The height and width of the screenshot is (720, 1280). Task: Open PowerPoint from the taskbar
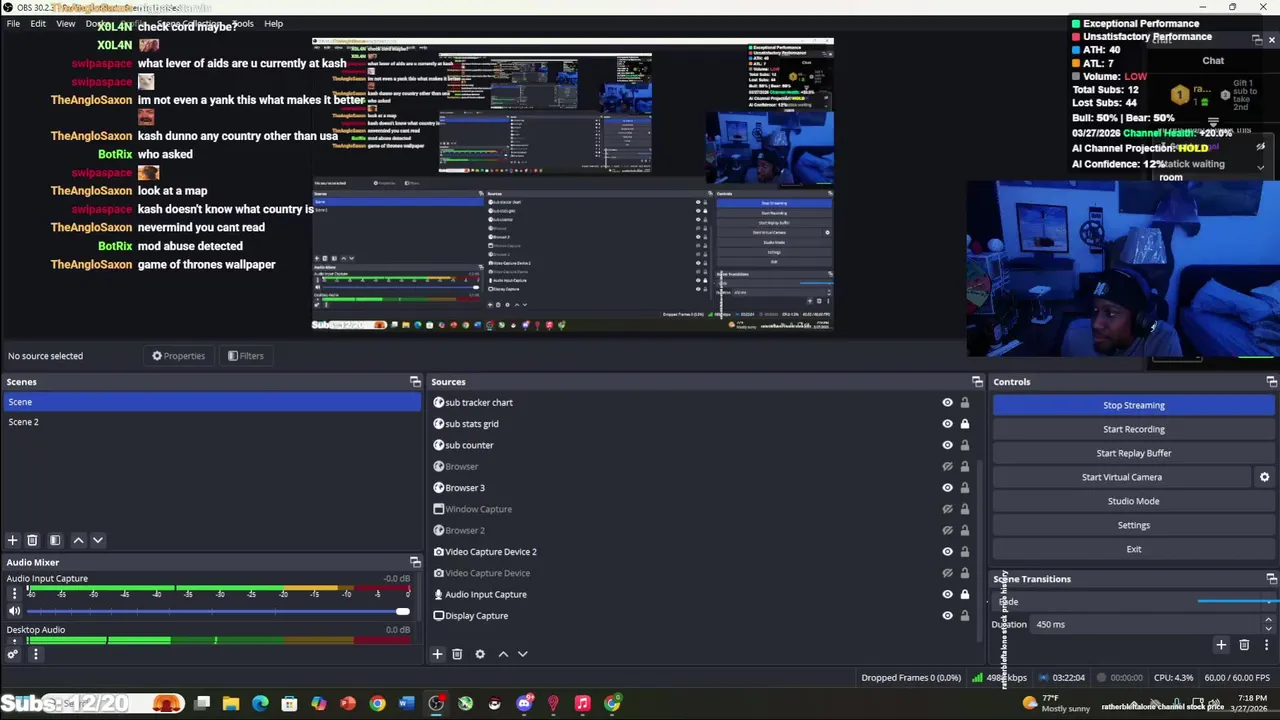[x=348, y=704]
